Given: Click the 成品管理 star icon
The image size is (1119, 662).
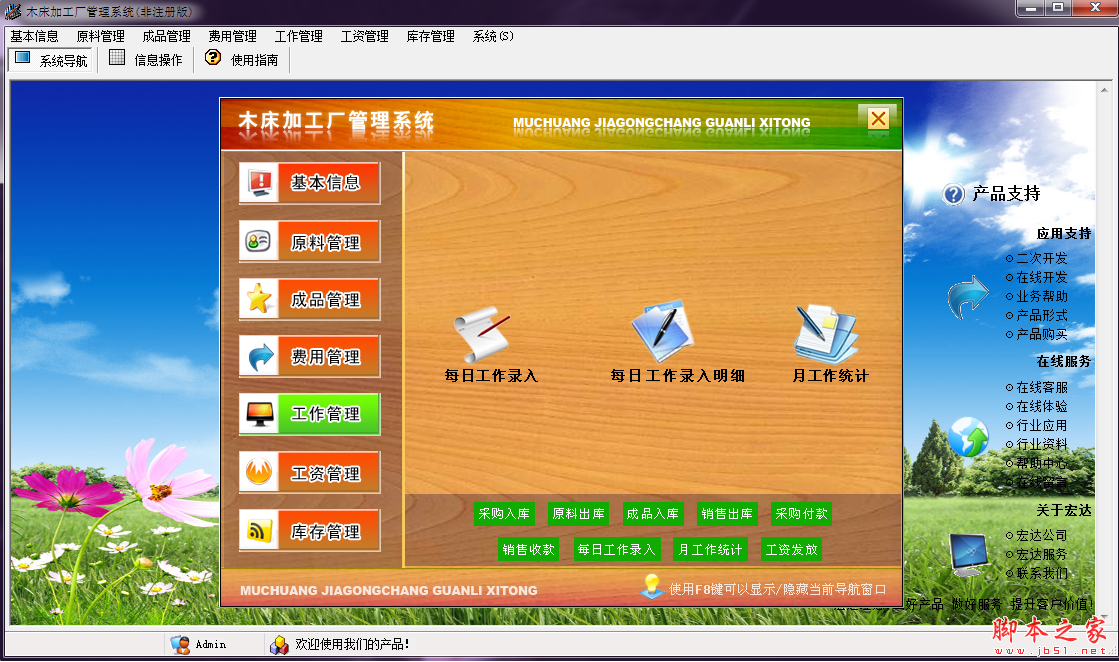Looking at the screenshot, I should click(259, 299).
